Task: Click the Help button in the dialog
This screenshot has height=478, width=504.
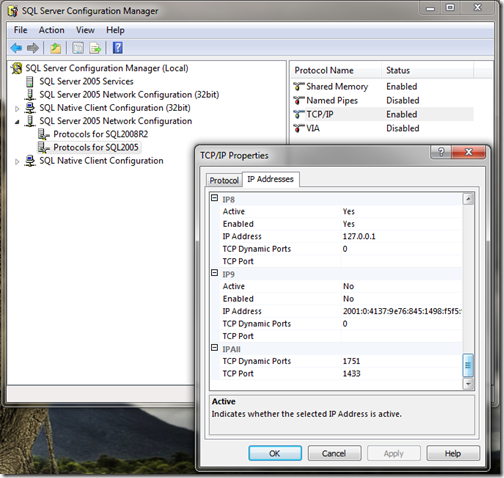Action: (453, 453)
